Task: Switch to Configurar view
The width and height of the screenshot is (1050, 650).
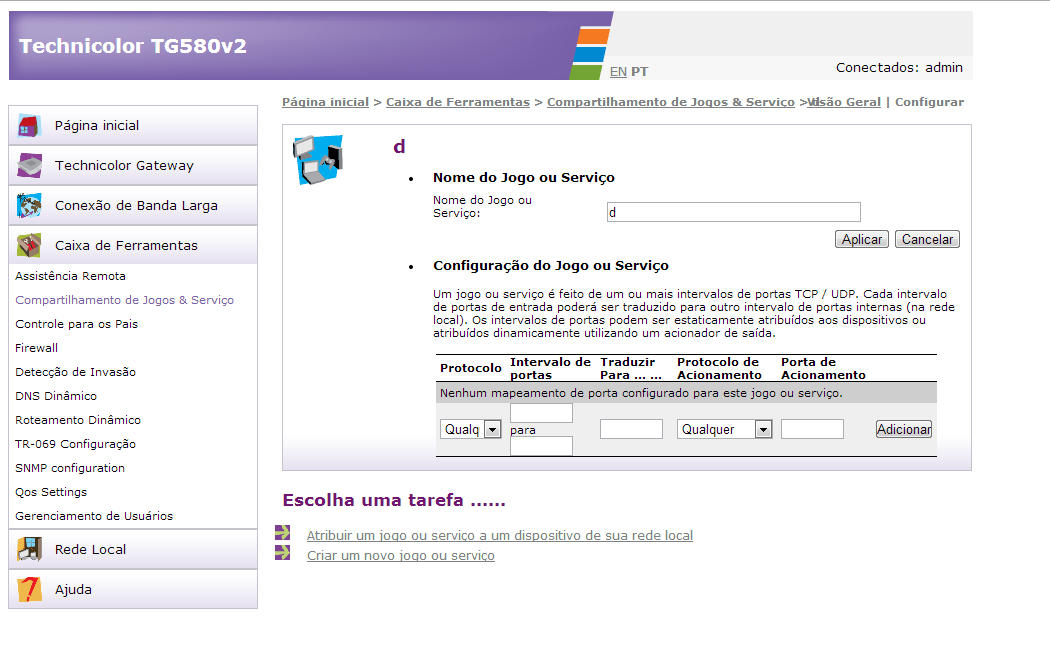Action: pyautogui.click(x=929, y=102)
